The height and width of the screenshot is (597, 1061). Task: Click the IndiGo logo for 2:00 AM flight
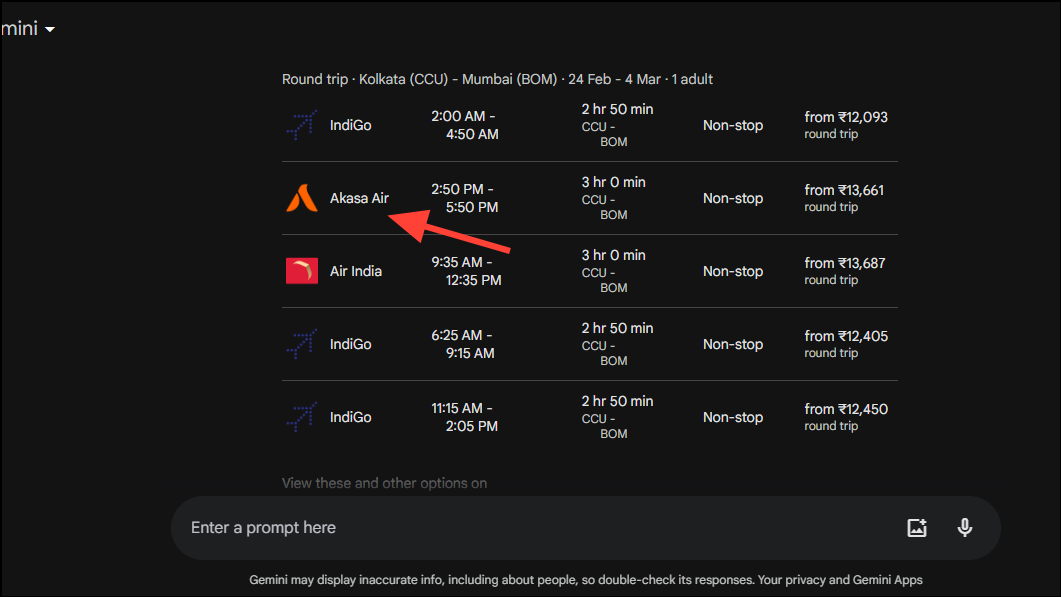pyautogui.click(x=302, y=125)
